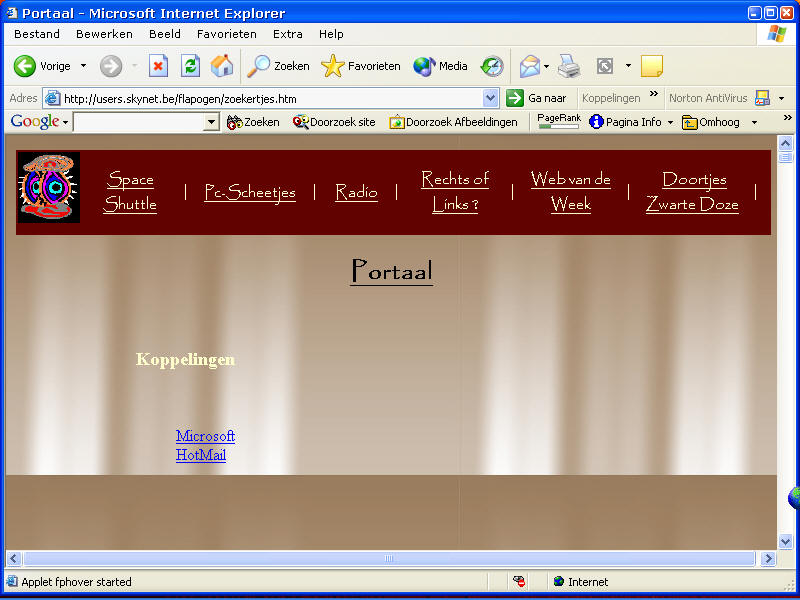
Task: Expand the Omhoog dropdown arrow
Action: (754, 122)
